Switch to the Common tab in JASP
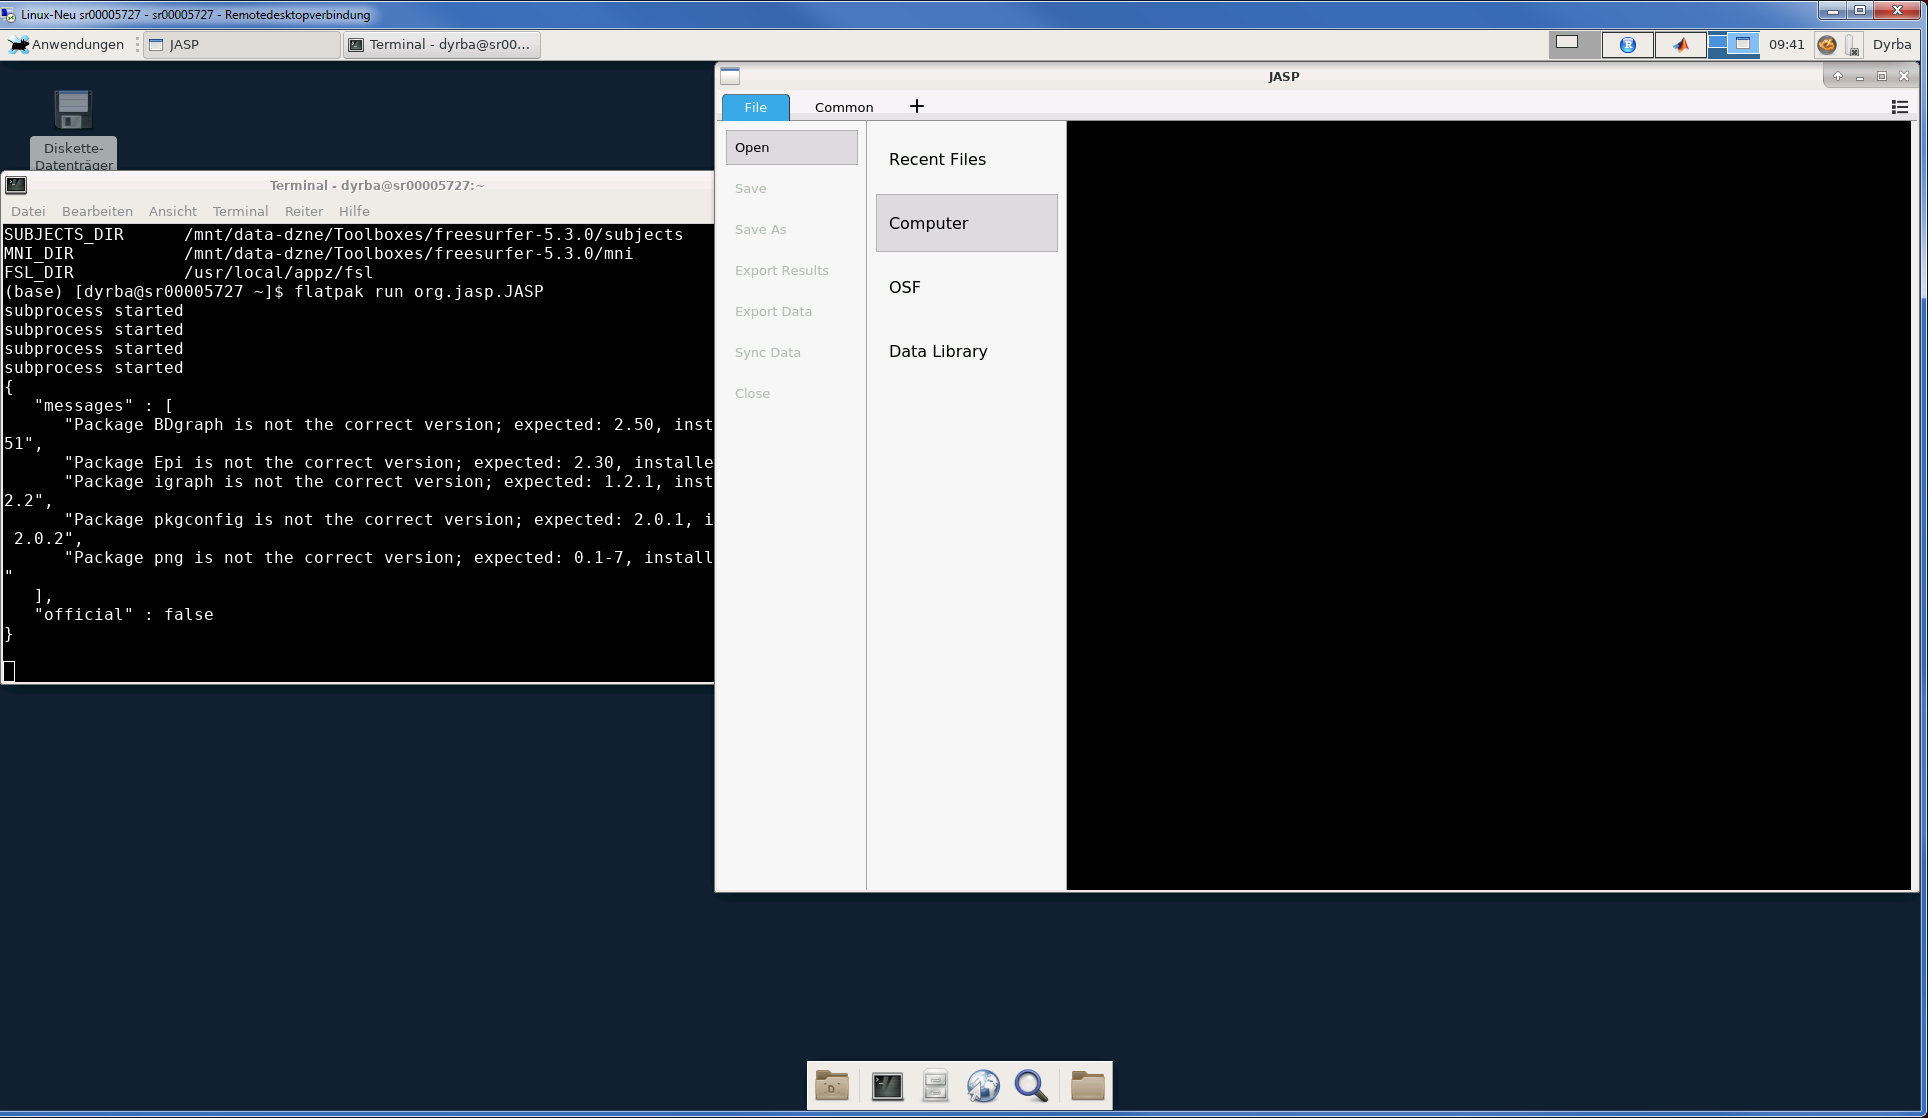The height and width of the screenshot is (1118, 1928). point(843,106)
